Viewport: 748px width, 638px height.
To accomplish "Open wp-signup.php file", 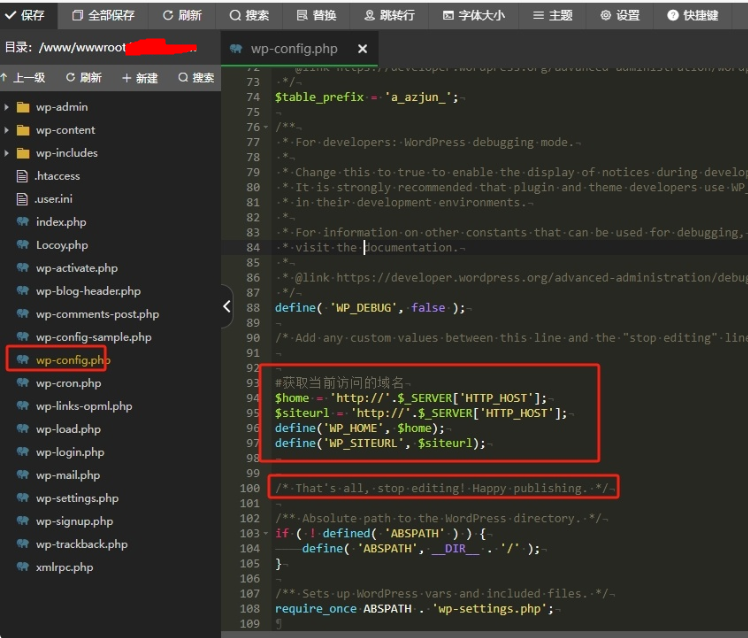I will [x=74, y=521].
